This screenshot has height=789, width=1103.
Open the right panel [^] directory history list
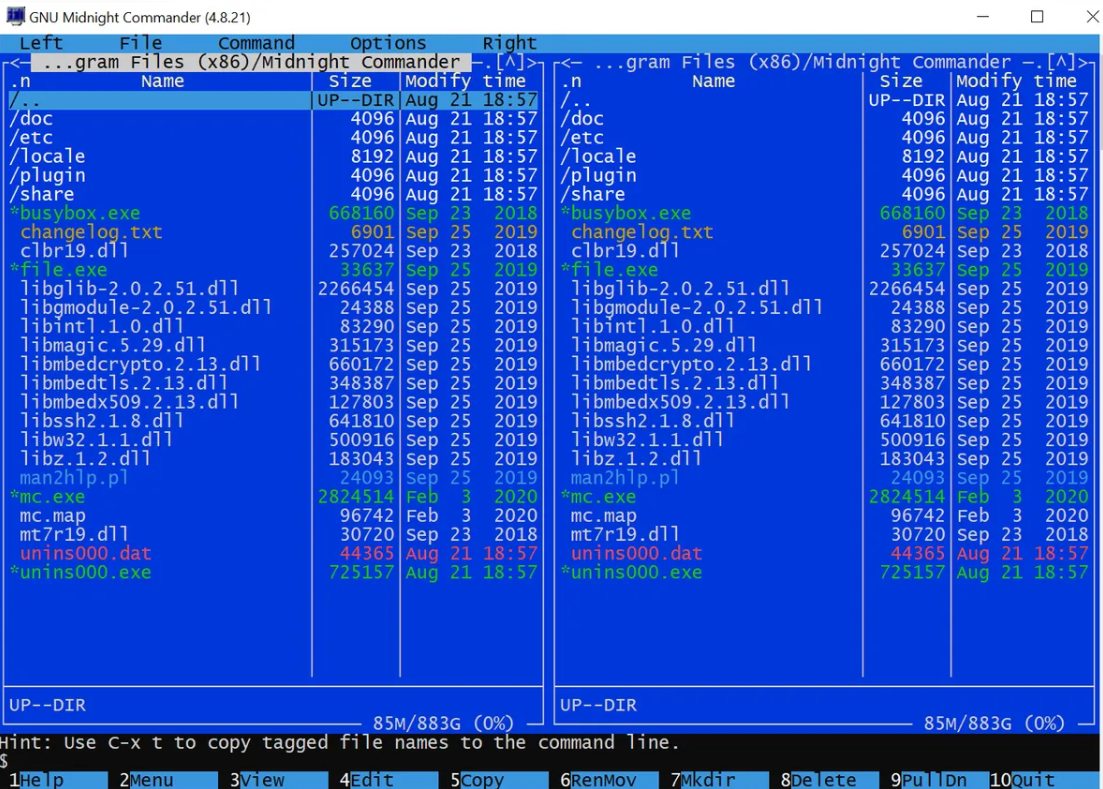click(1061, 63)
